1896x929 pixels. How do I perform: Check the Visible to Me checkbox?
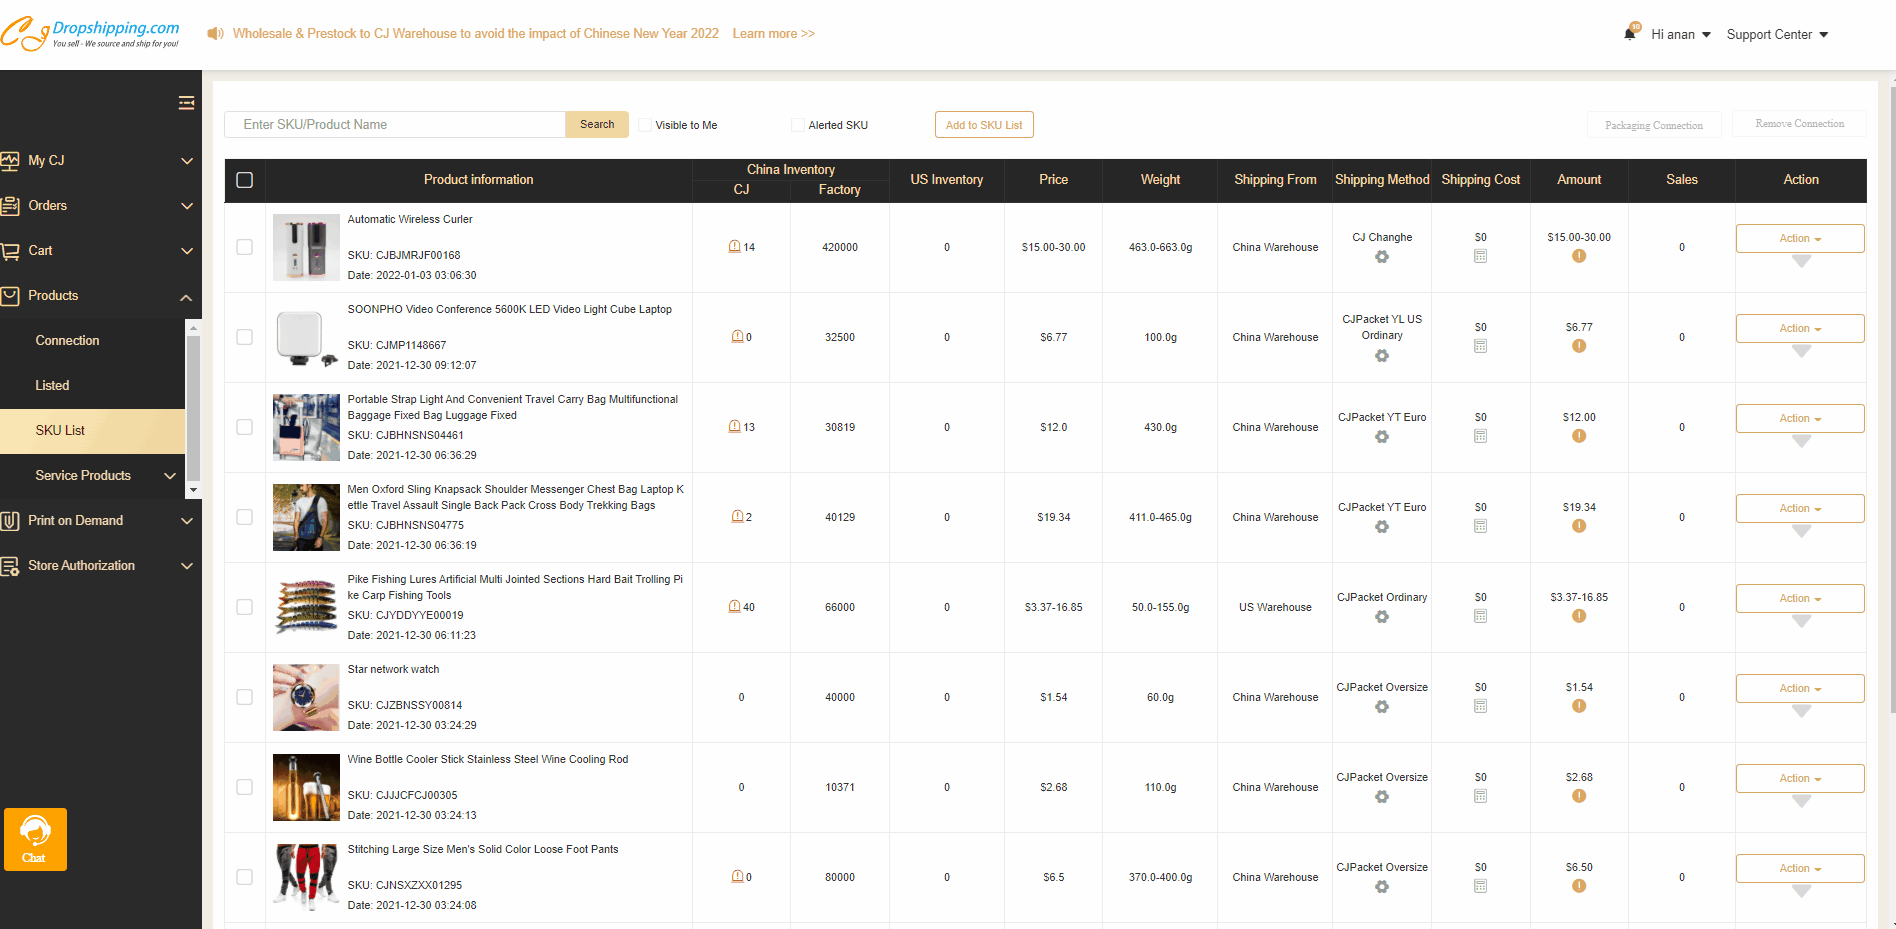(645, 125)
